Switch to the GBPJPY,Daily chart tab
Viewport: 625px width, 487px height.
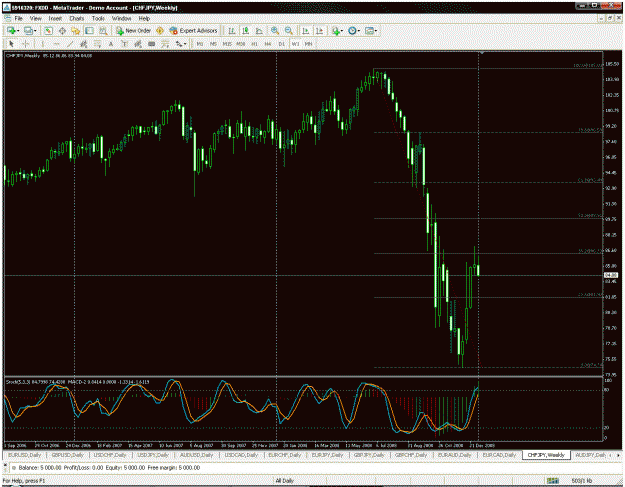point(369,455)
